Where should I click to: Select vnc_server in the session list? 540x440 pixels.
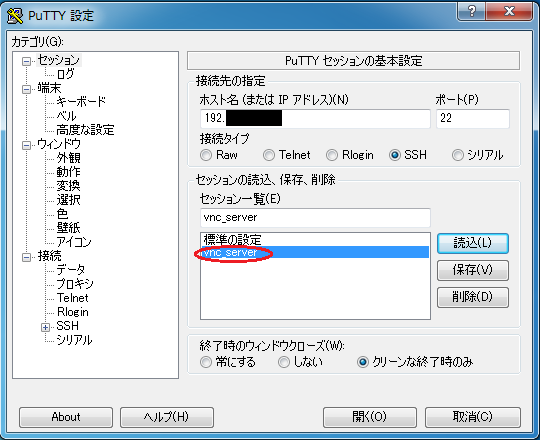tap(315, 252)
